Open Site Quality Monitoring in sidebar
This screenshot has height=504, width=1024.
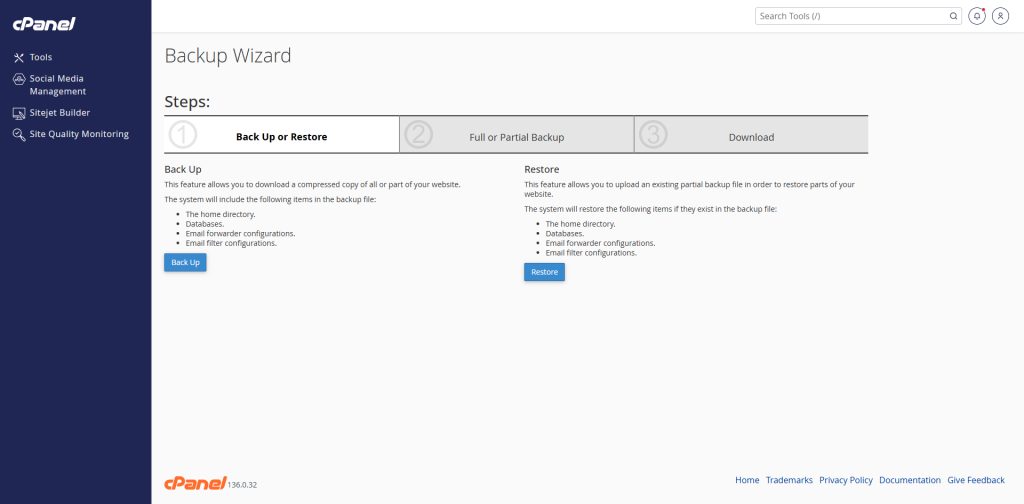(79, 134)
